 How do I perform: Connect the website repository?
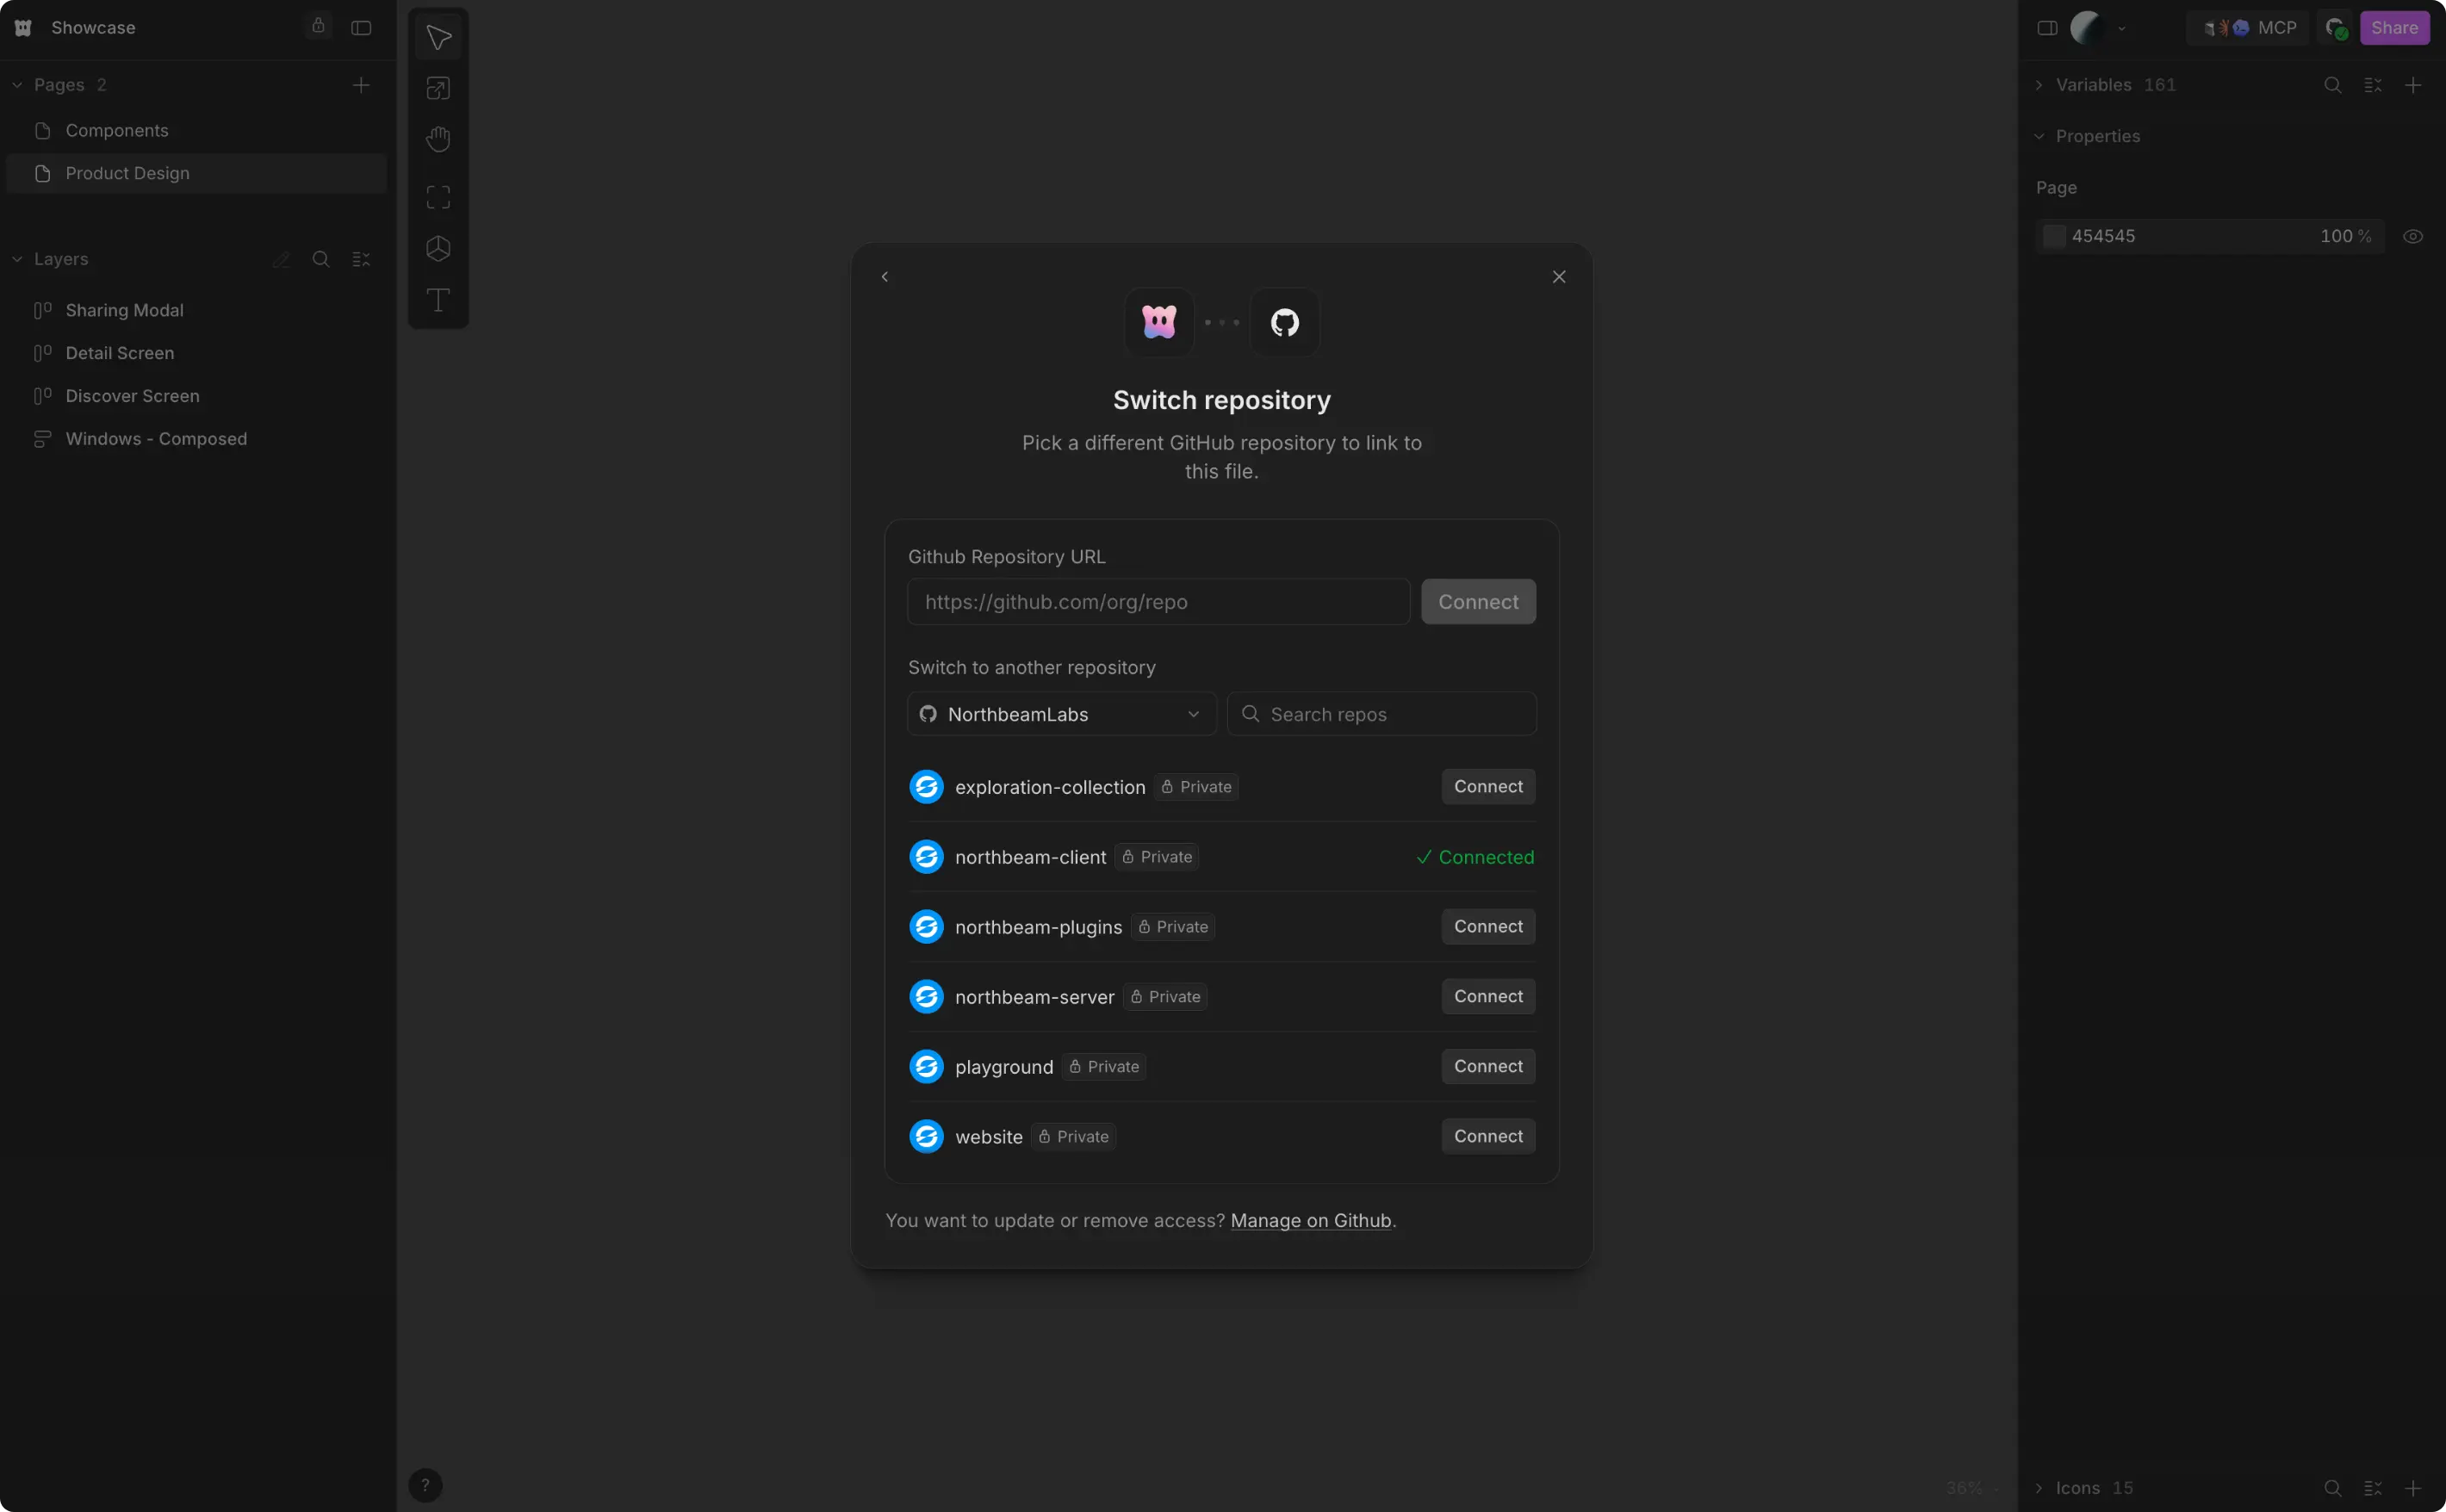tap(1487, 1137)
